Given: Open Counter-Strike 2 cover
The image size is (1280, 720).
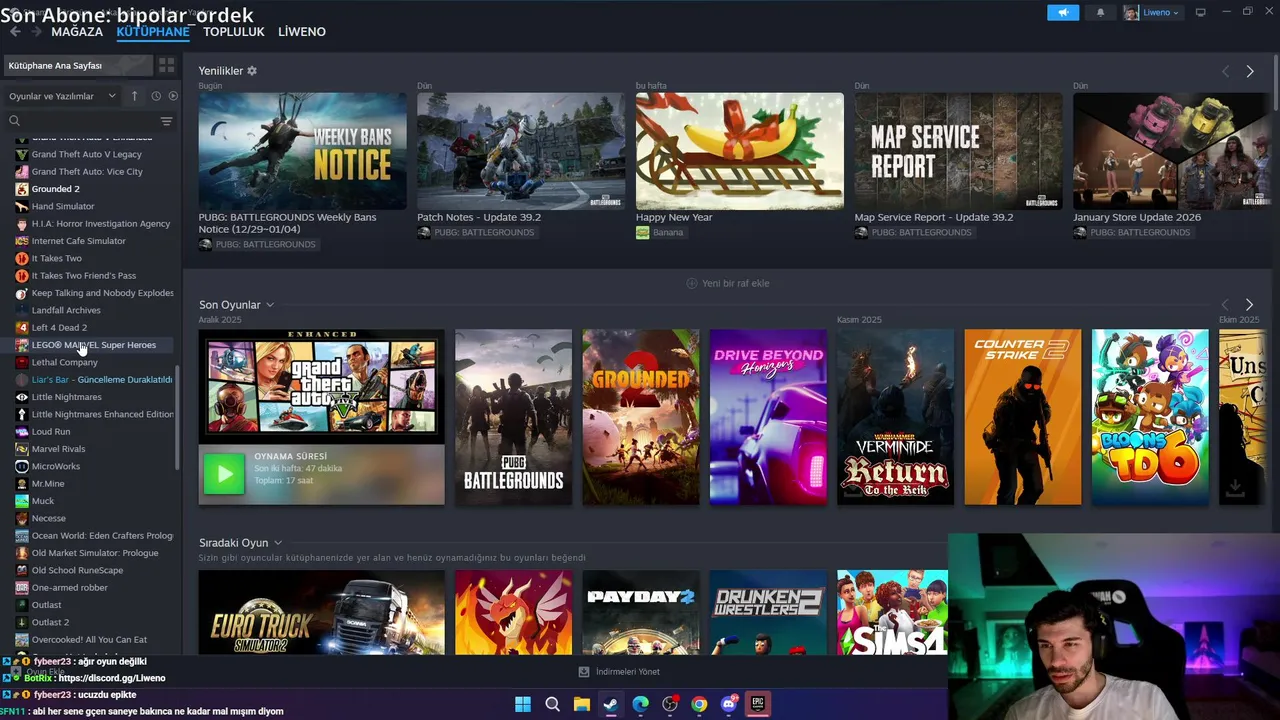Looking at the screenshot, I should coord(1023,417).
